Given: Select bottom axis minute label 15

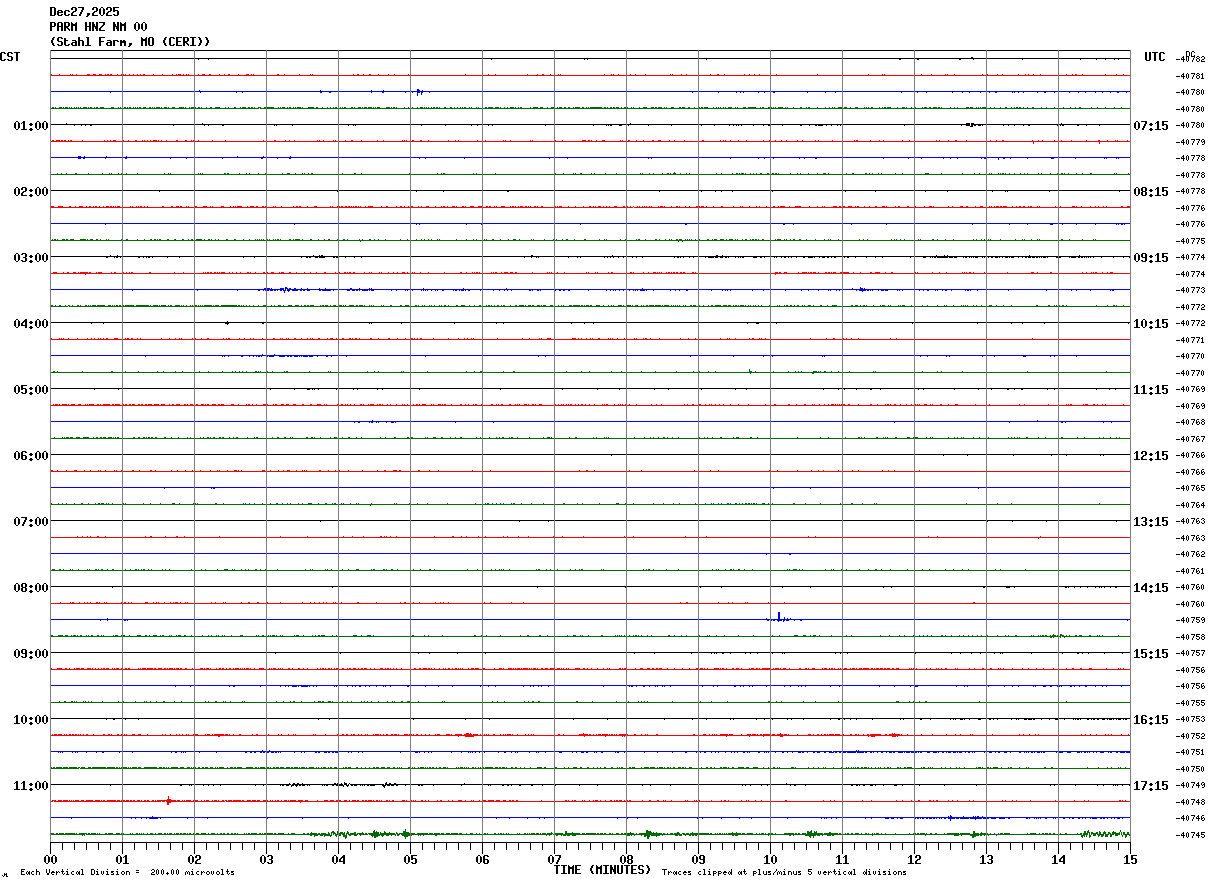Looking at the screenshot, I should (1130, 859).
